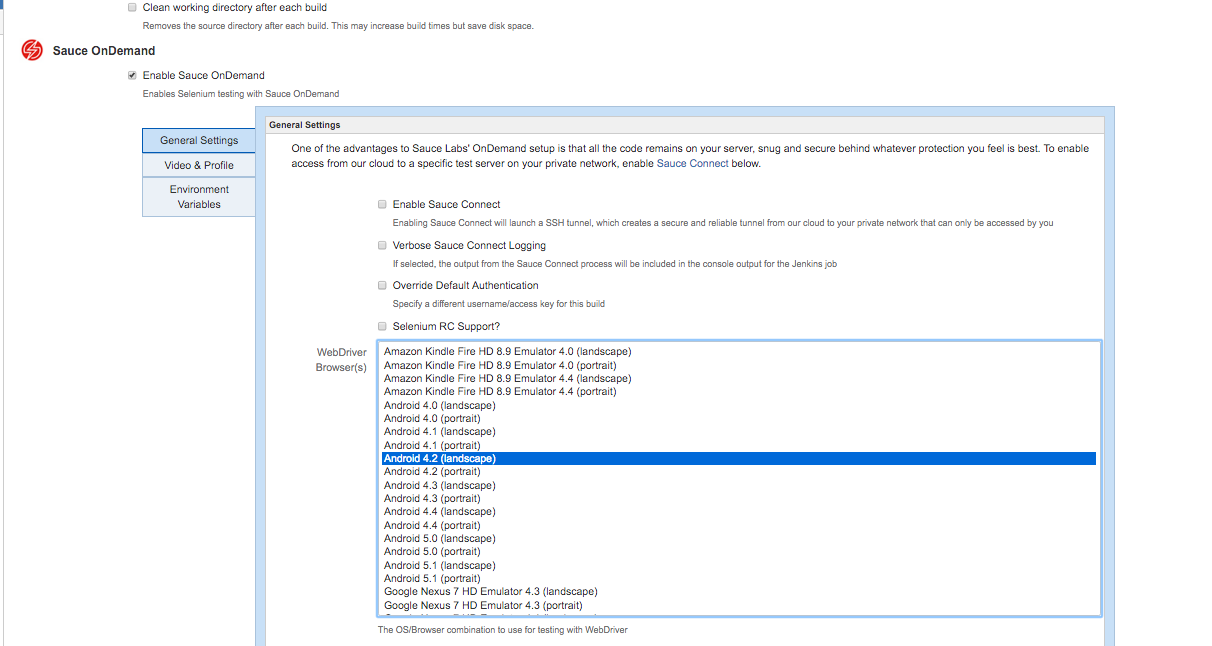The height and width of the screenshot is (646, 1212).
Task: Choose Google Nexus 7 HD Emulator 4.3 (landscape)
Action: 739,592
